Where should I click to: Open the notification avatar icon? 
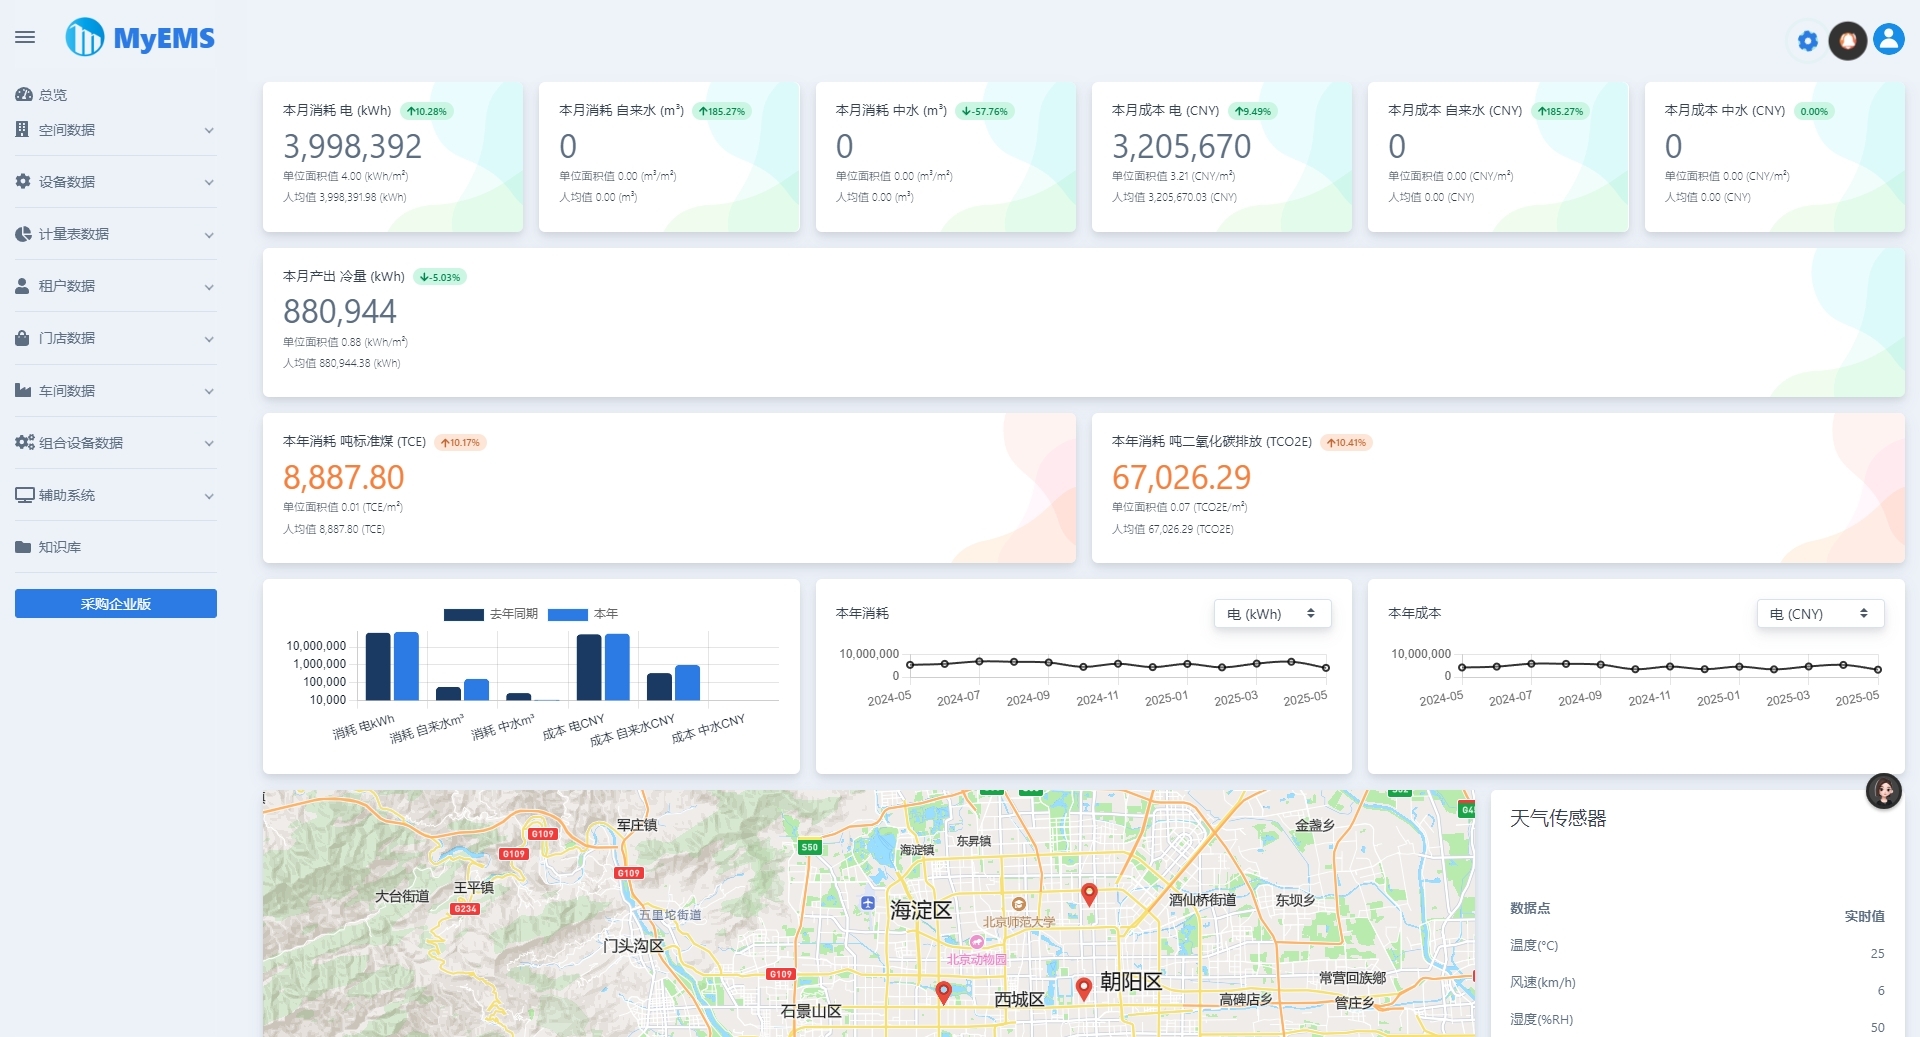click(x=1848, y=41)
